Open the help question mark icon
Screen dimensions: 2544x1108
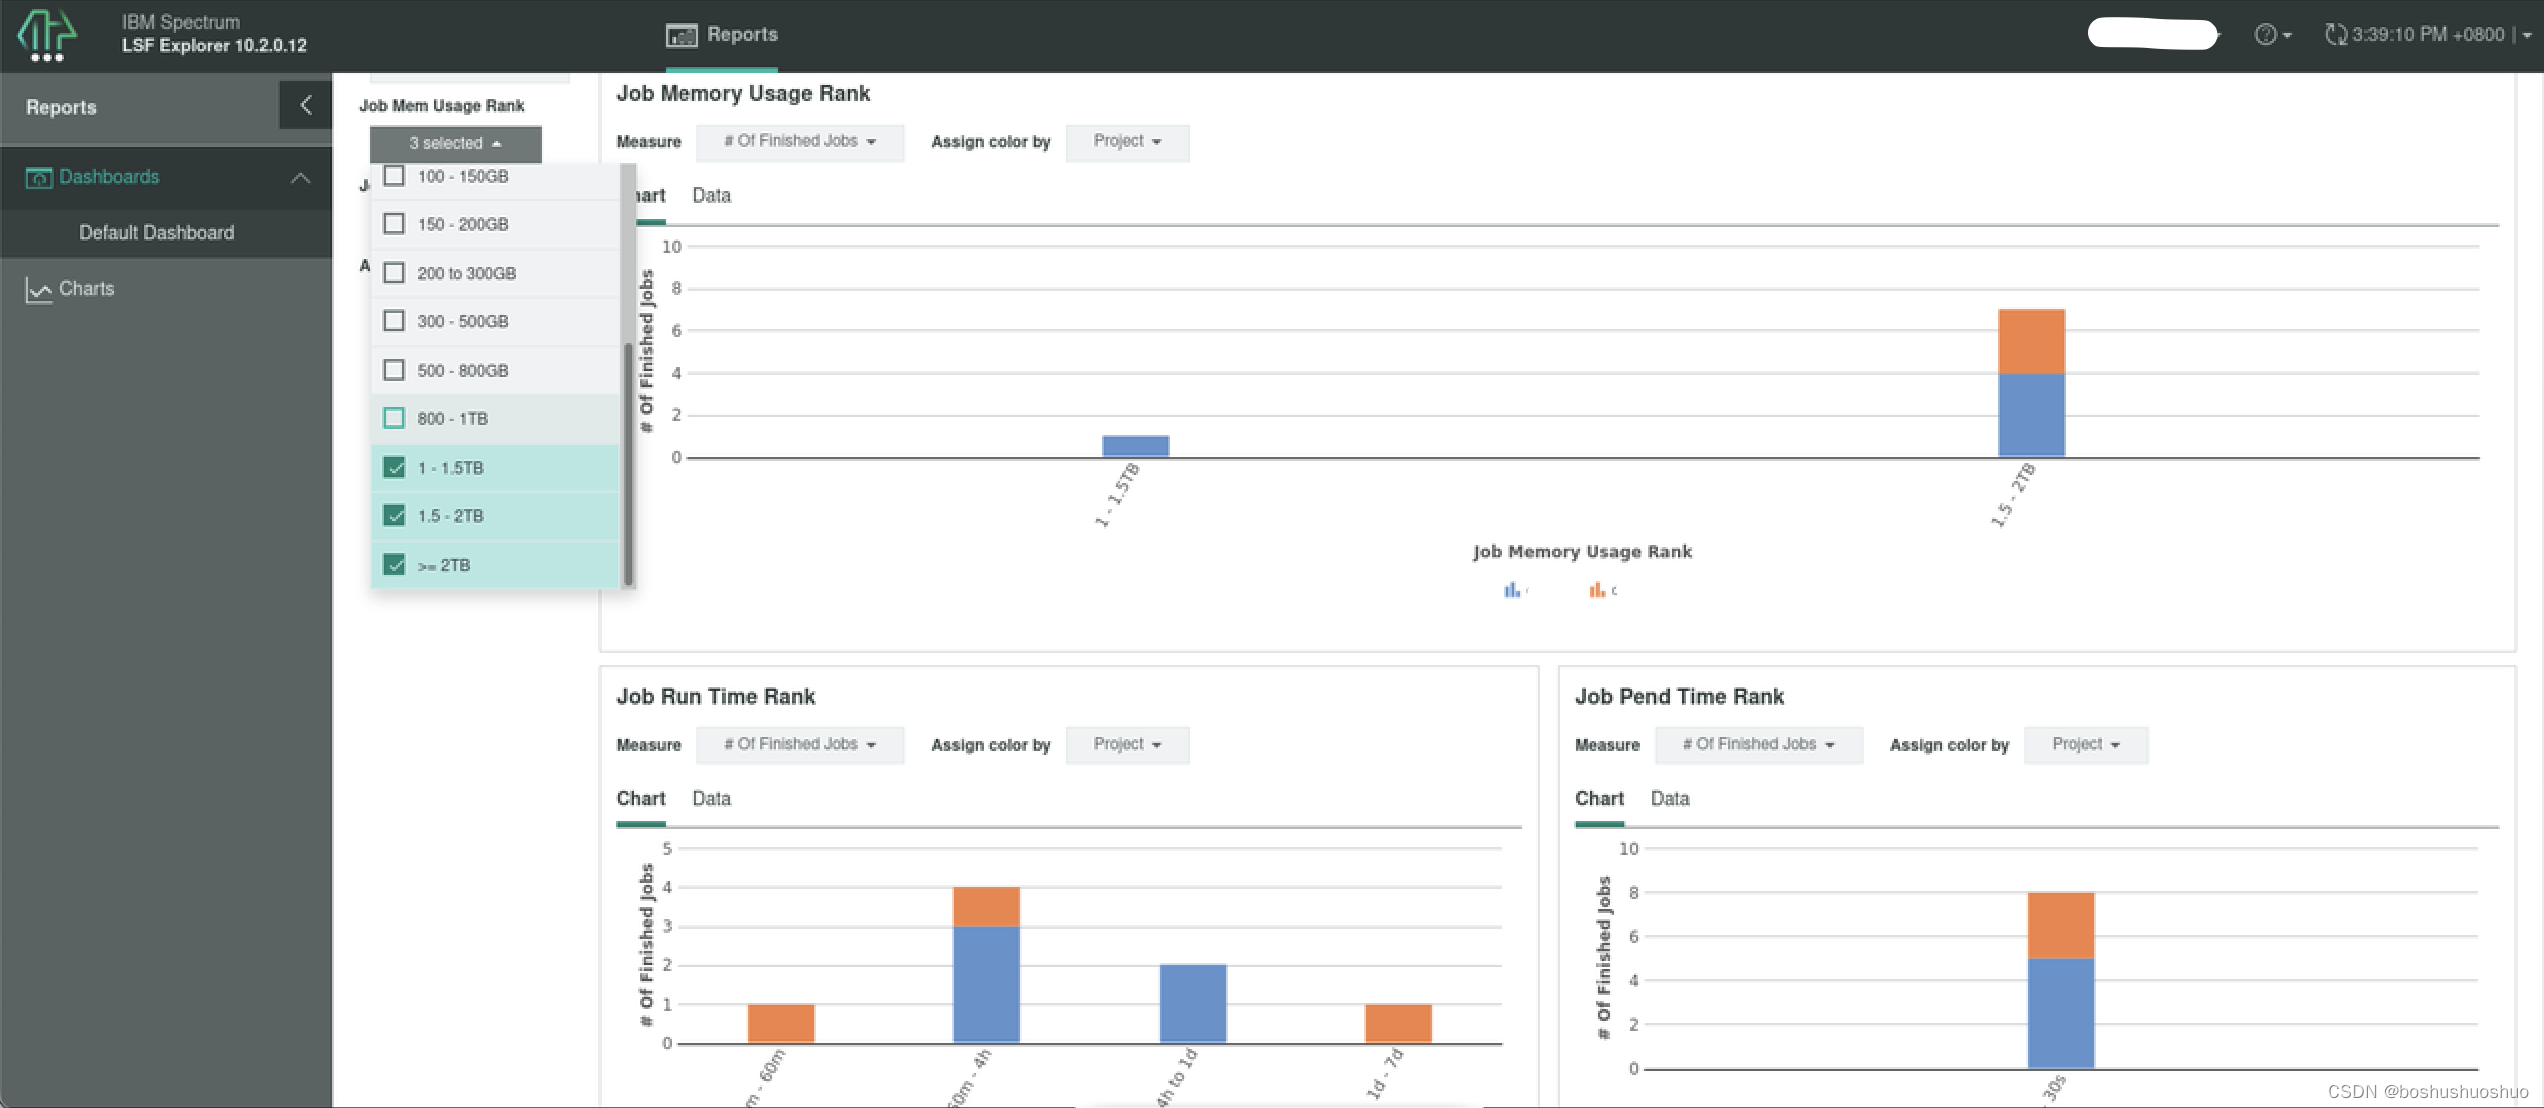point(2265,35)
